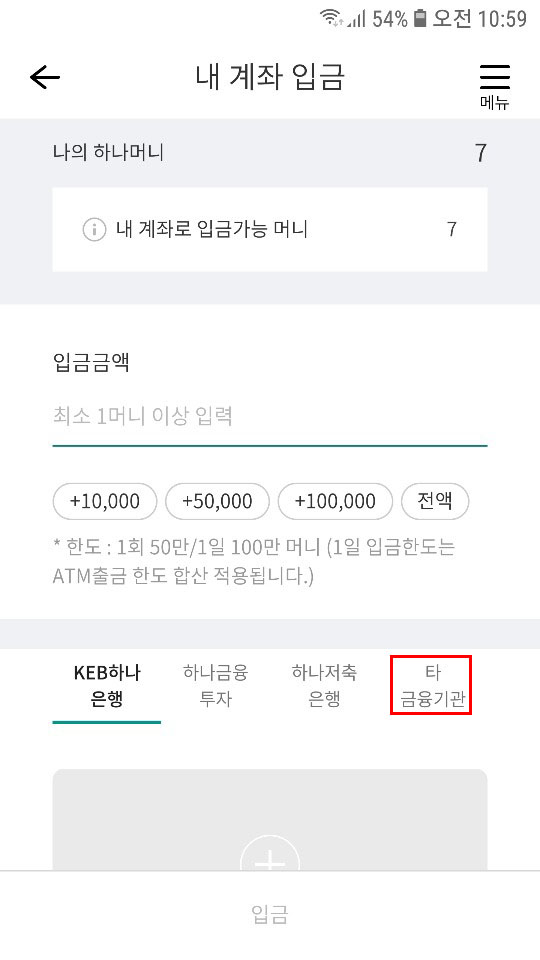Switch to 하나저축 은행 tab

[324, 686]
